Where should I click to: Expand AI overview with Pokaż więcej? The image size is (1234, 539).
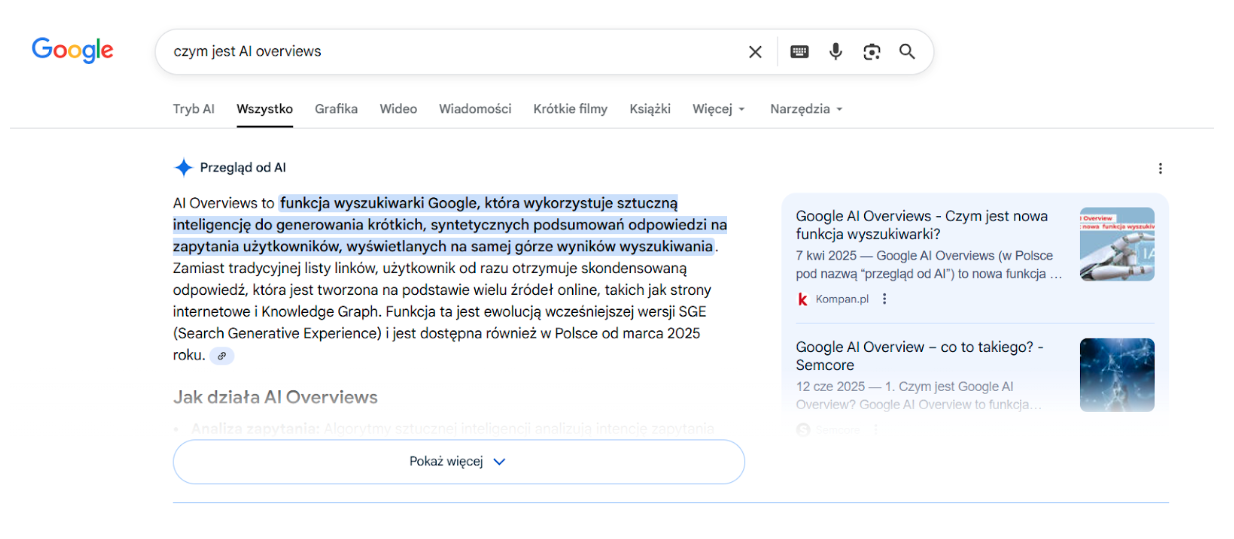458,462
